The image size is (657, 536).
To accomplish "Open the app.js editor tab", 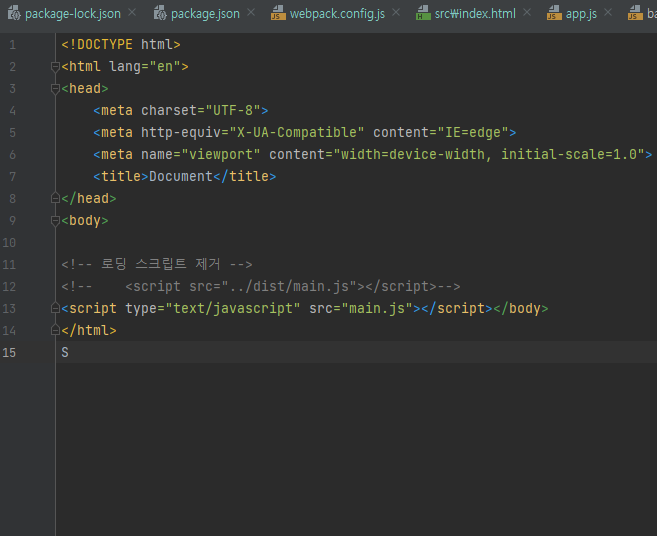I will click(x=581, y=14).
